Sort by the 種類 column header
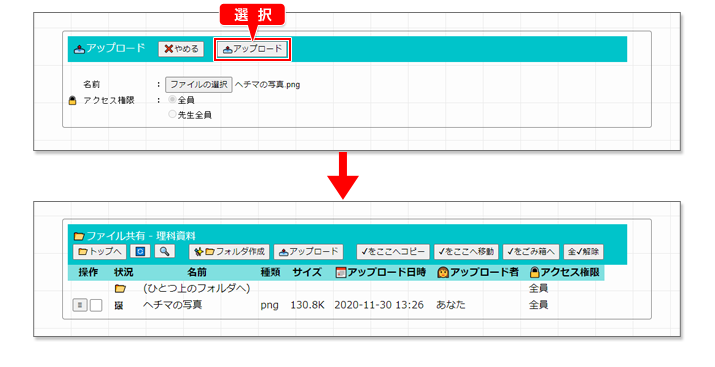This screenshot has width=715, height=367. [270, 272]
